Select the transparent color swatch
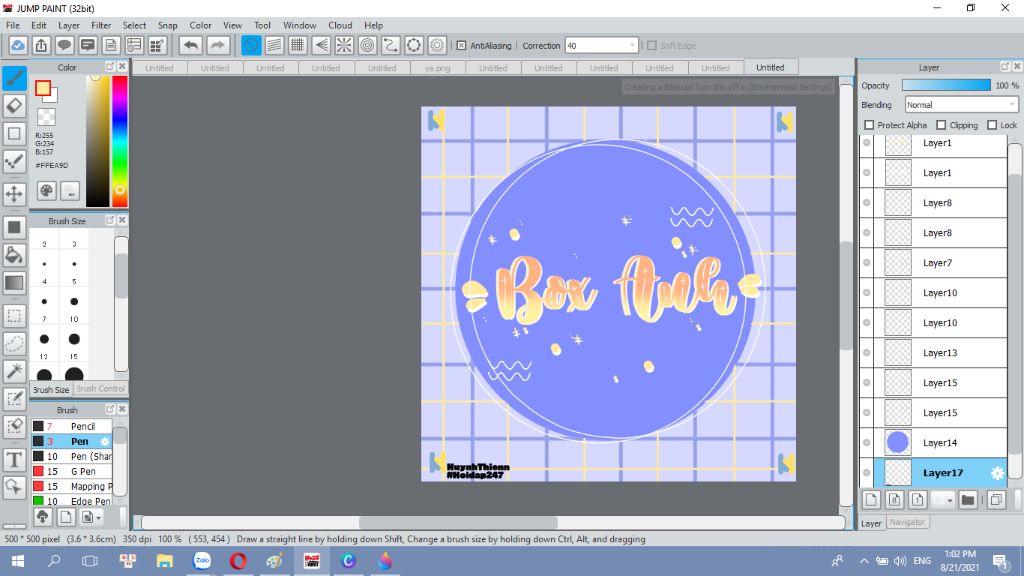The image size is (1024, 576). (46, 117)
